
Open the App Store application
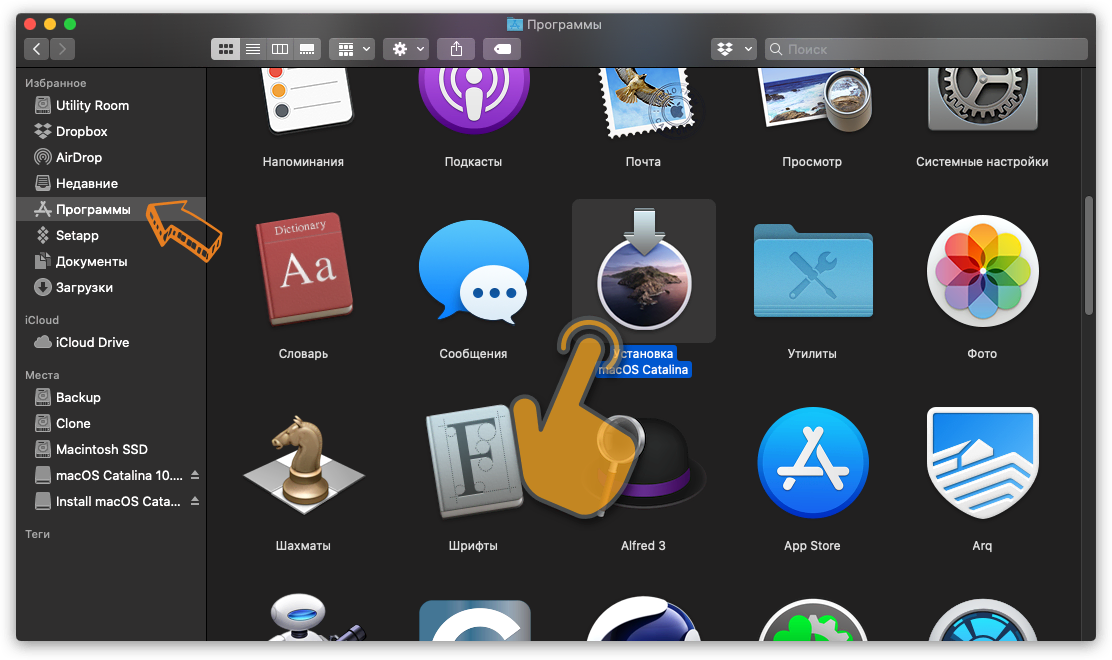813,462
